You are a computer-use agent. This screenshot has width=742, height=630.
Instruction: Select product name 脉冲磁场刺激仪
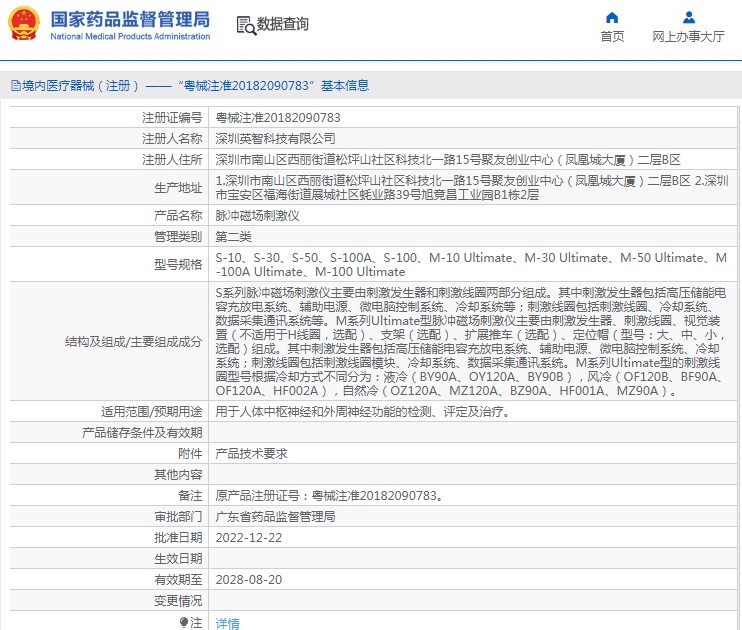(257, 216)
